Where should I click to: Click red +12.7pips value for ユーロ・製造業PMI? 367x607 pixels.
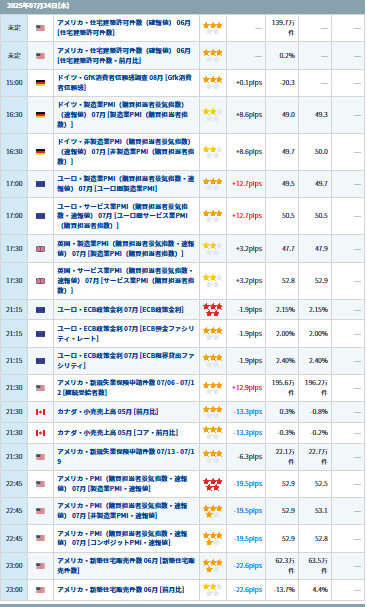click(247, 184)
